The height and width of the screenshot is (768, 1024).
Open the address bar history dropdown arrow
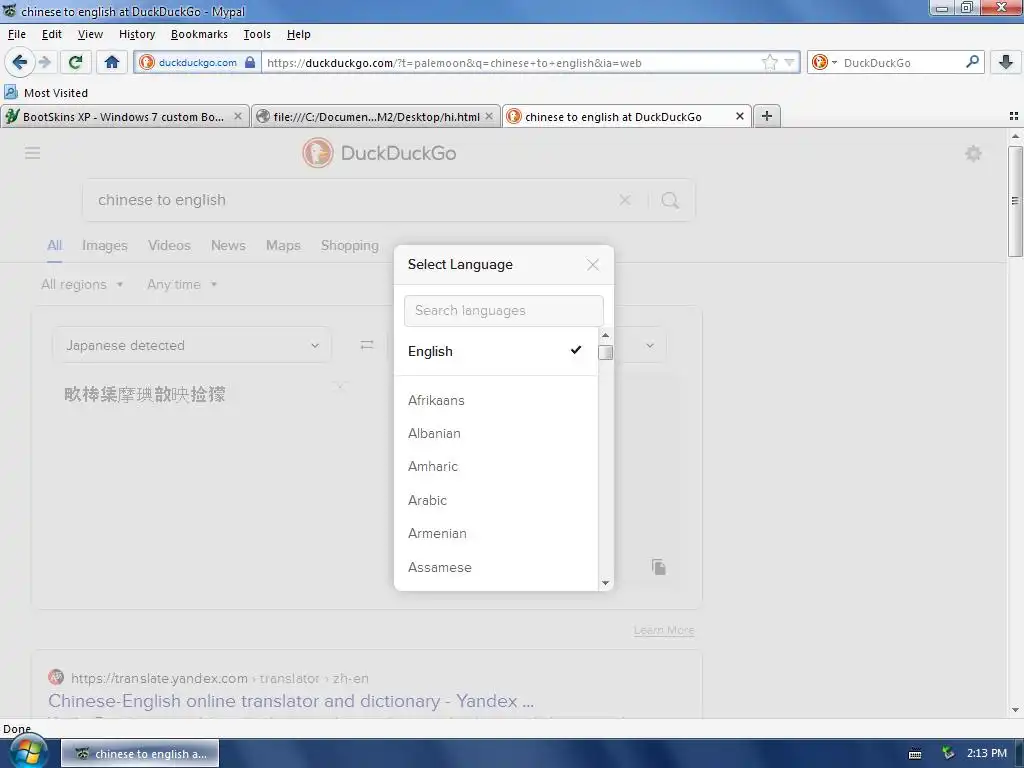click(790, 63)
